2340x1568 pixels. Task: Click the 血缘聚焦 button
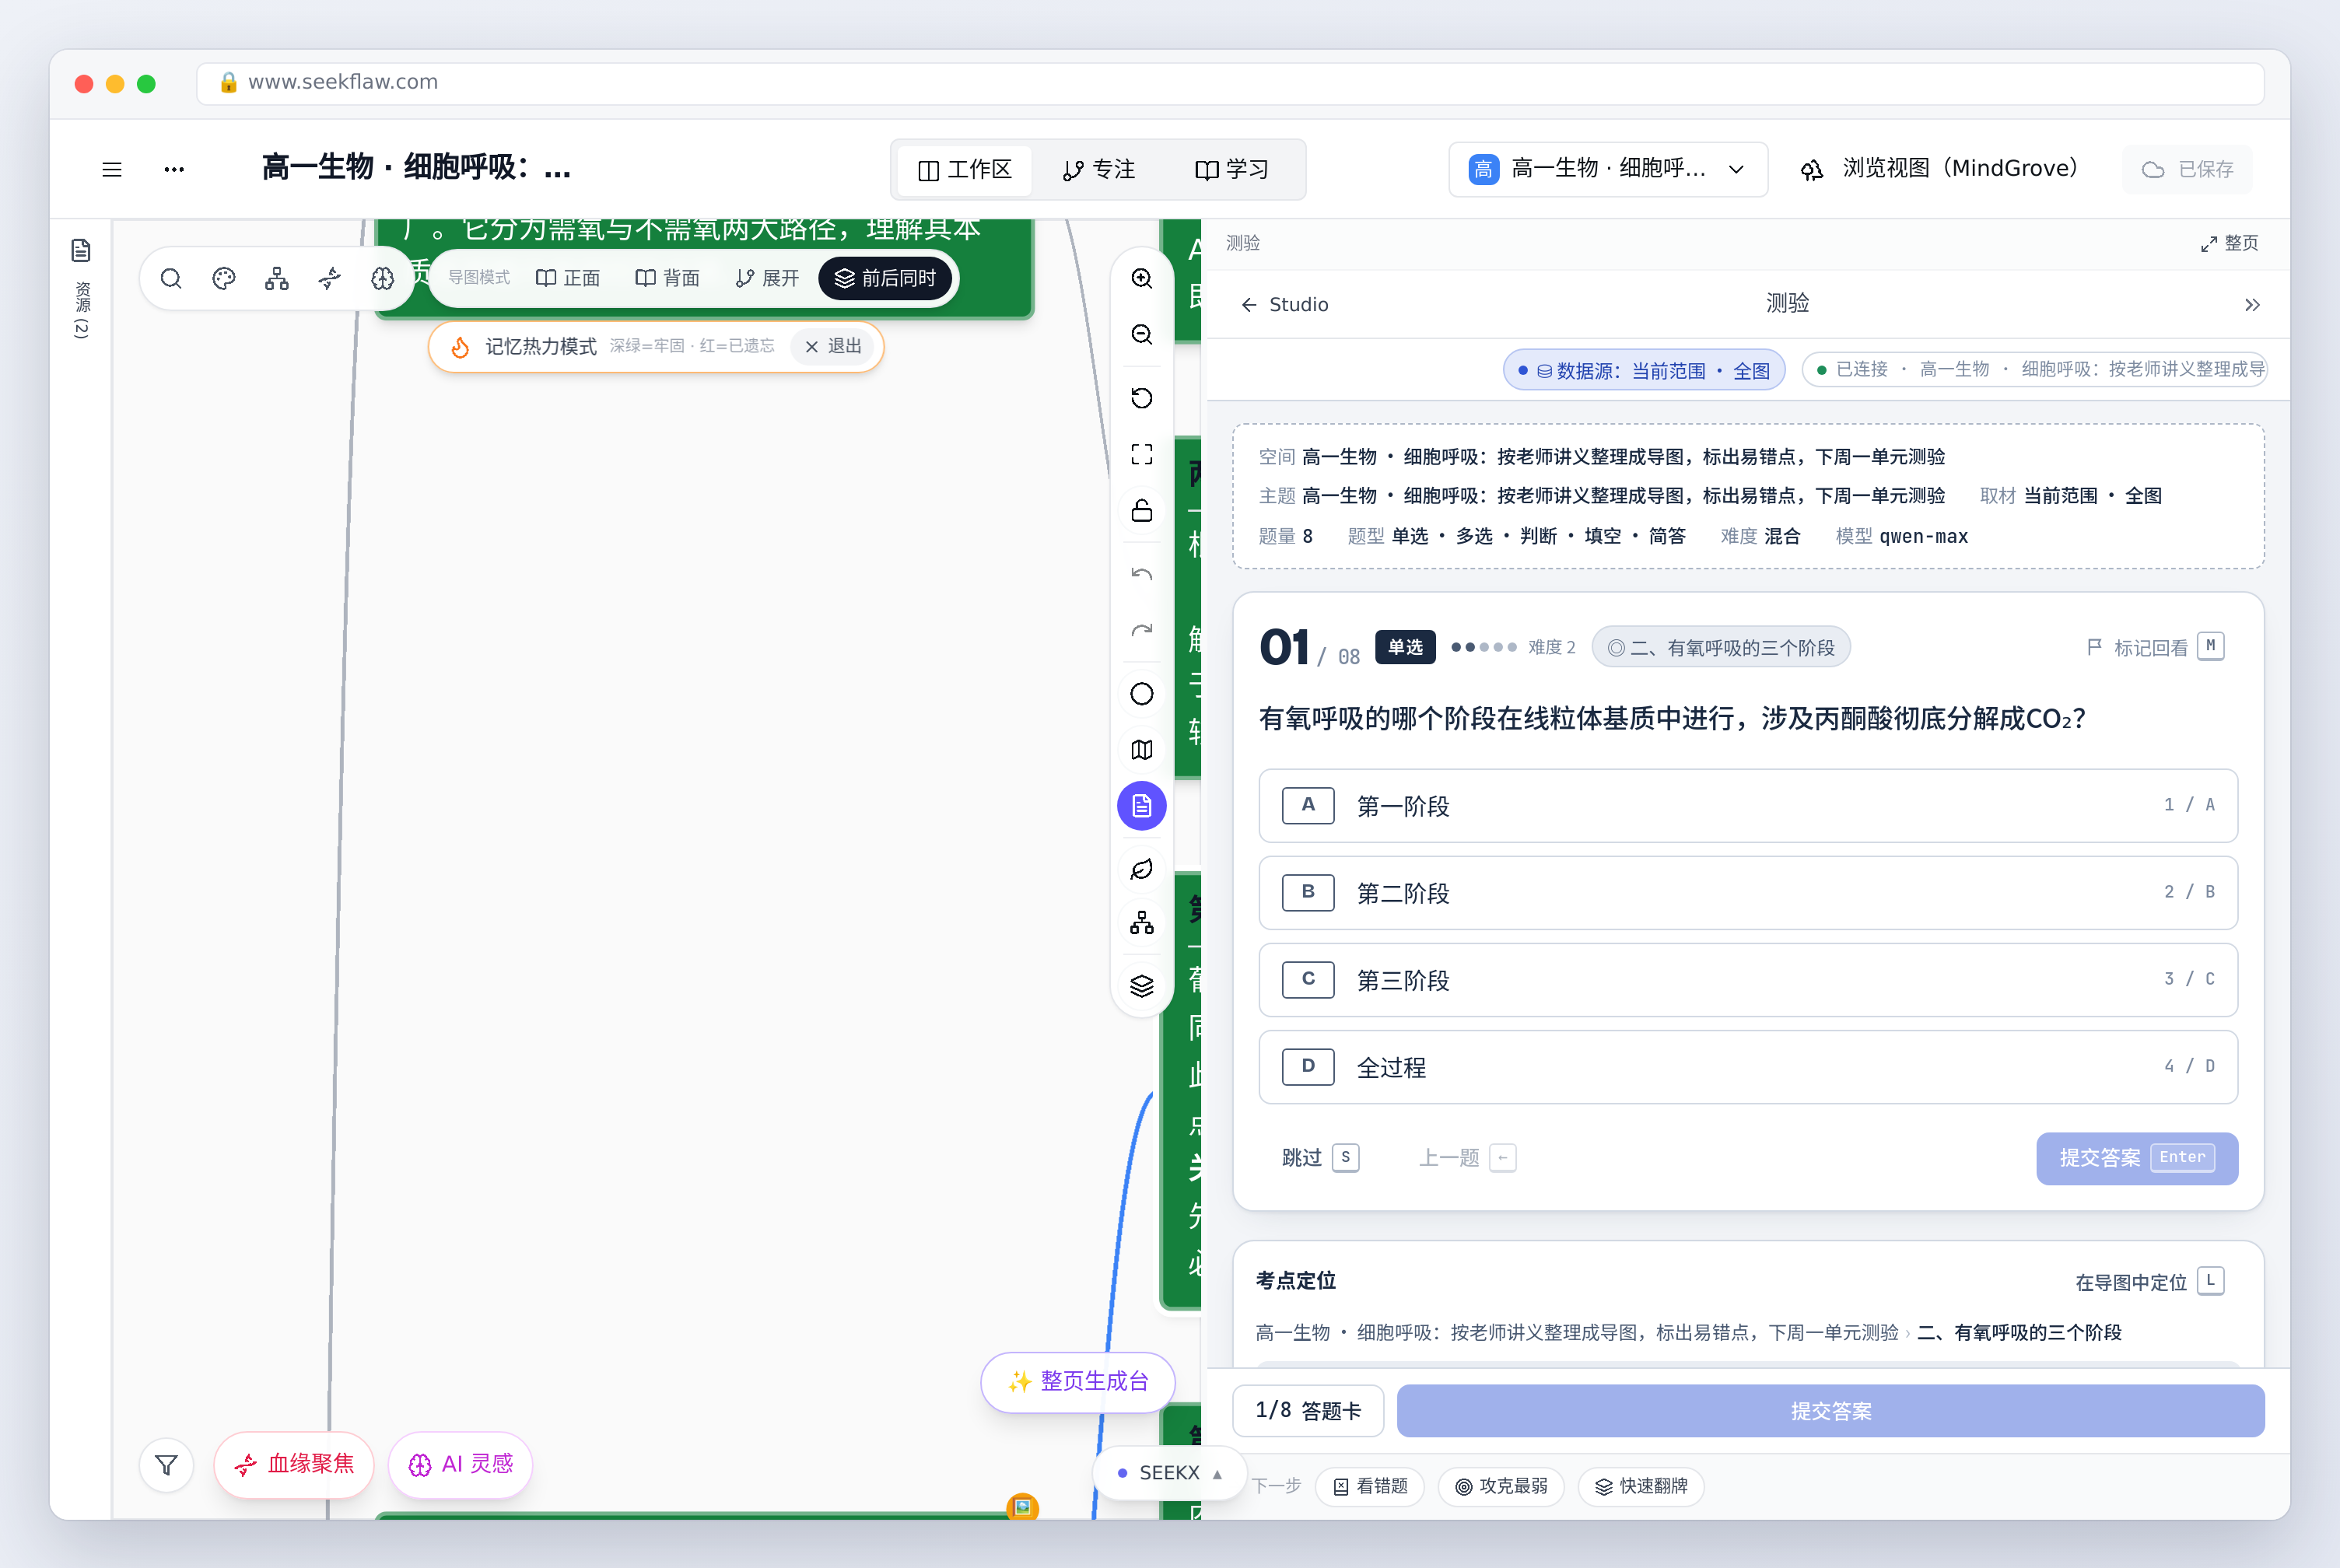(x=294, y=1464)
